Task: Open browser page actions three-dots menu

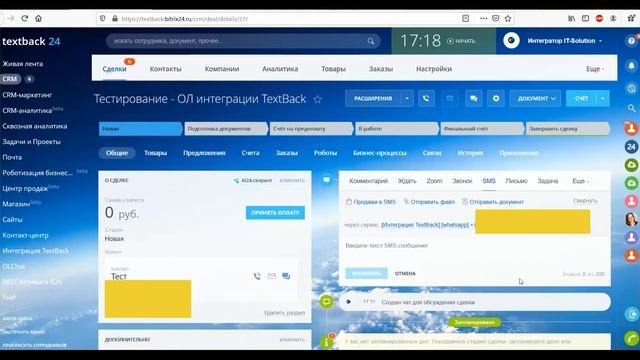Action: (x=483, y=18)
